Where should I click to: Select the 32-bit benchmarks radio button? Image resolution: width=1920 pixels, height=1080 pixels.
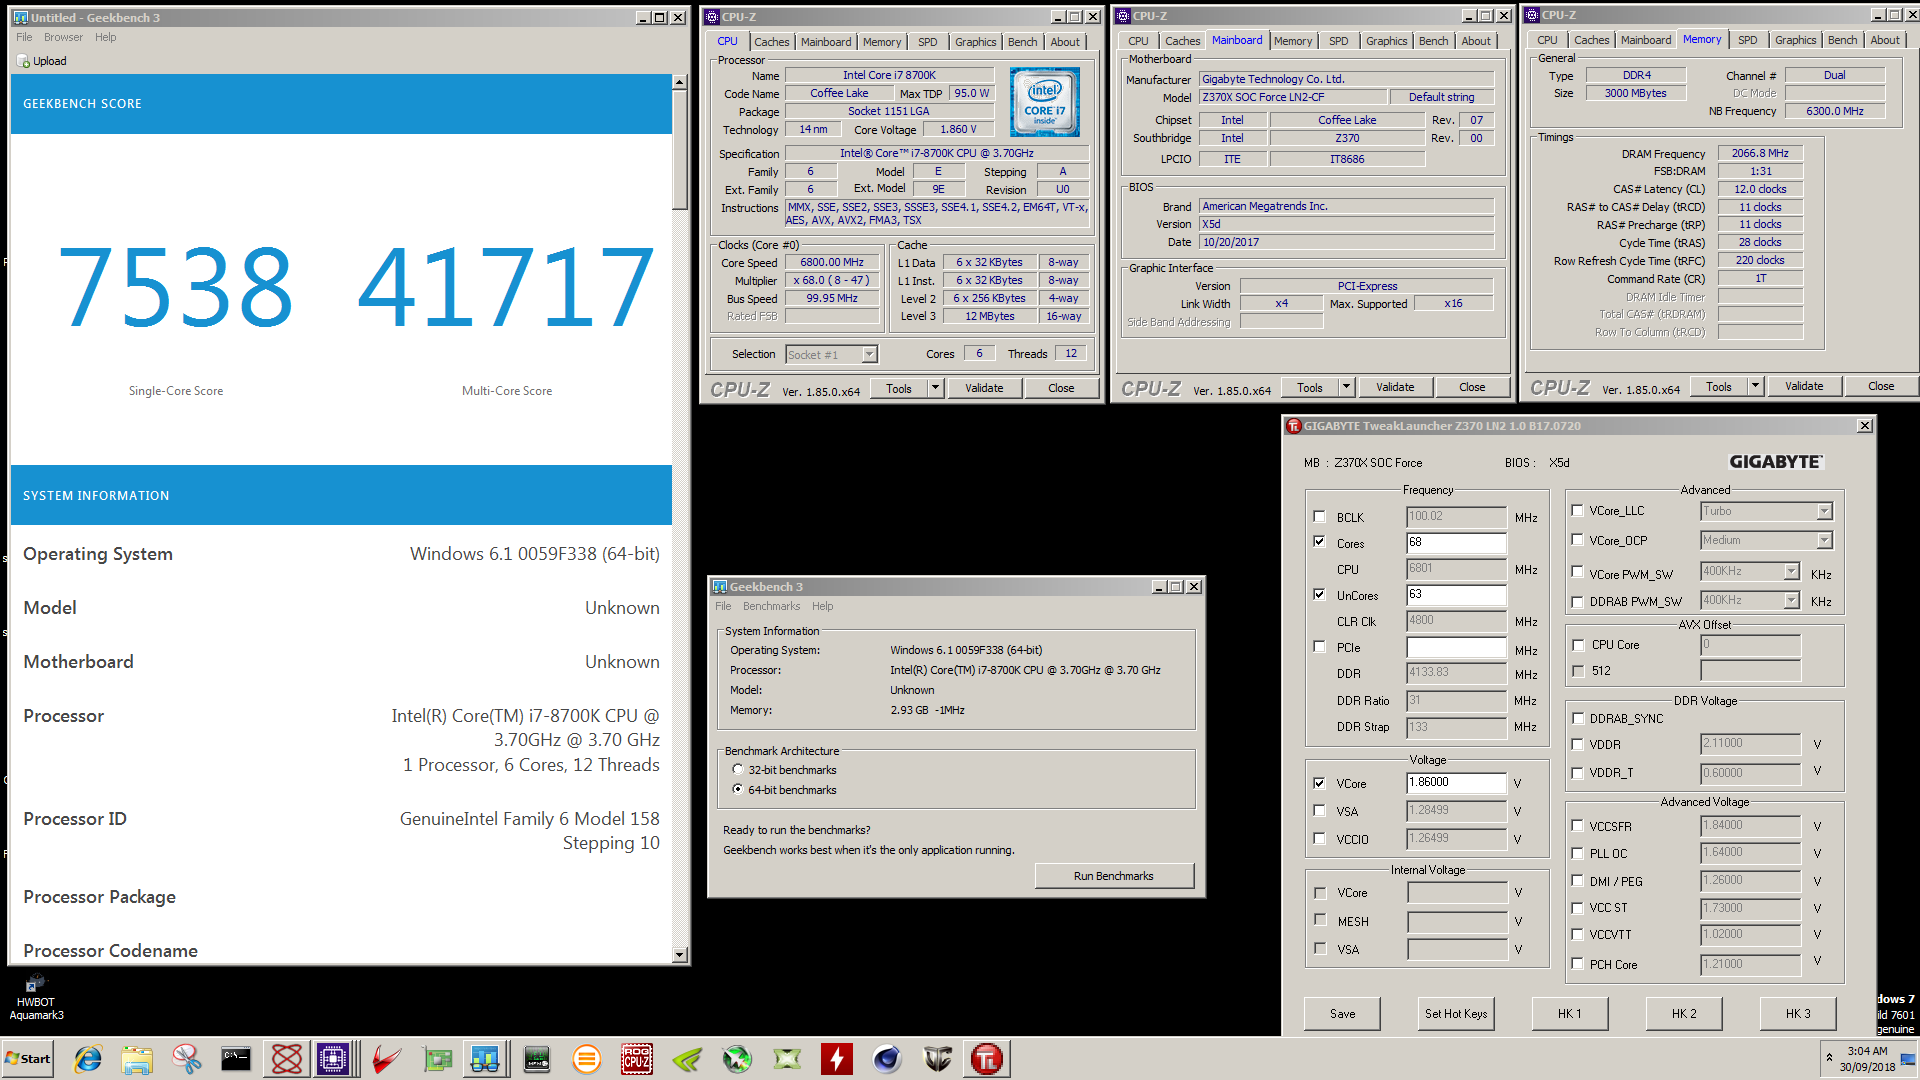click(738, 769)
